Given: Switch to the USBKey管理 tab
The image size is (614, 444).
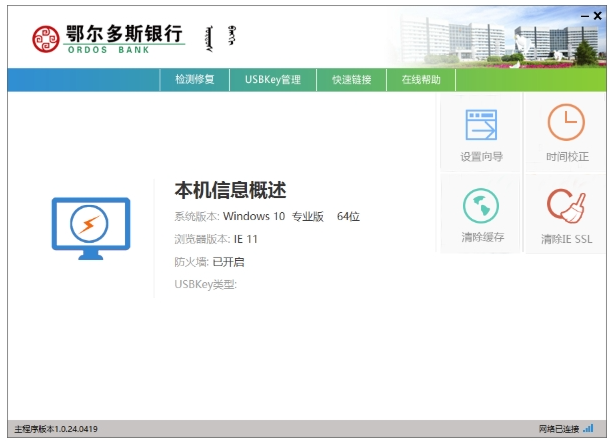Looking at the screenshot, I should (273, 80).
